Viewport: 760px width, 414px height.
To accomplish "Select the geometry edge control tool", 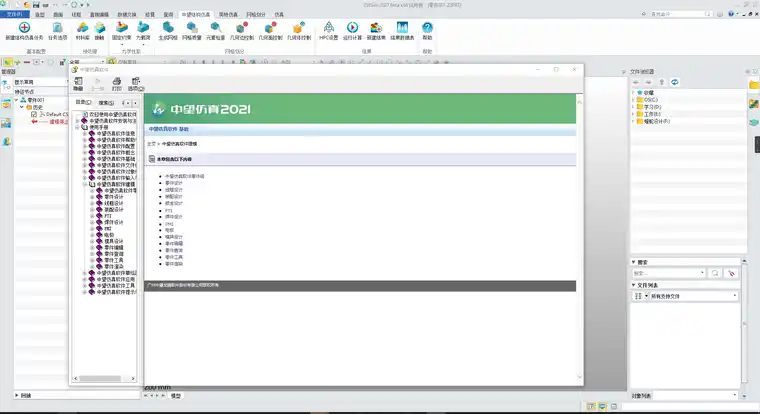I will coord(242,30).
